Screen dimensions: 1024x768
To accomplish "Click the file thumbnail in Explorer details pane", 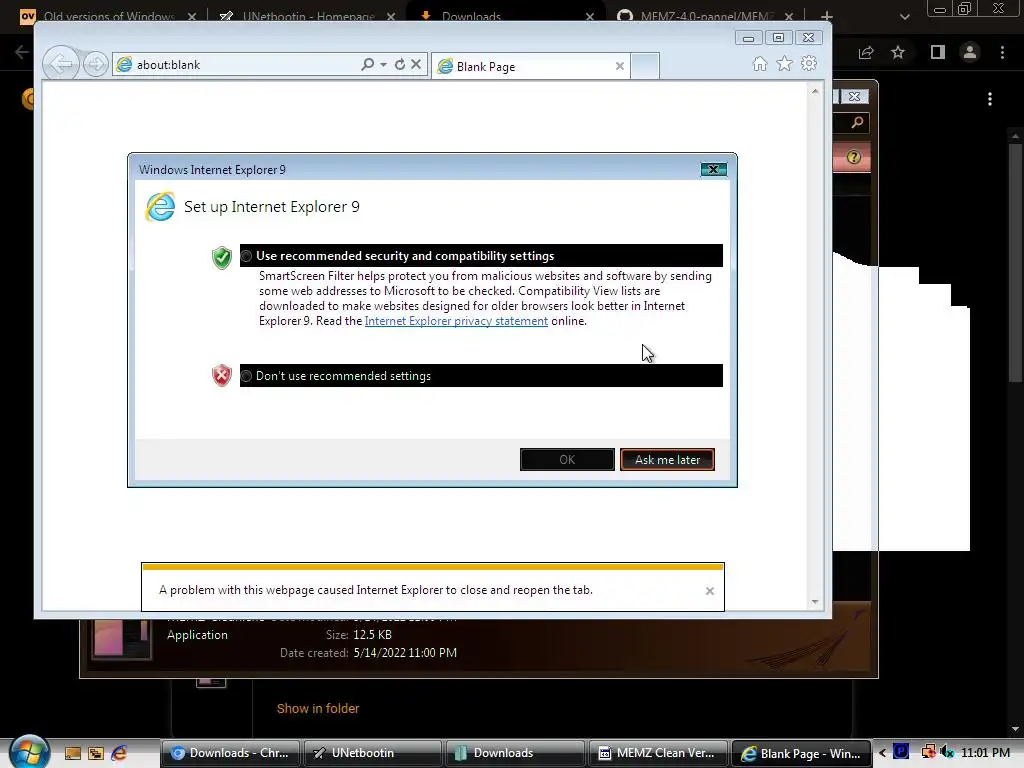I will [121, 637].
